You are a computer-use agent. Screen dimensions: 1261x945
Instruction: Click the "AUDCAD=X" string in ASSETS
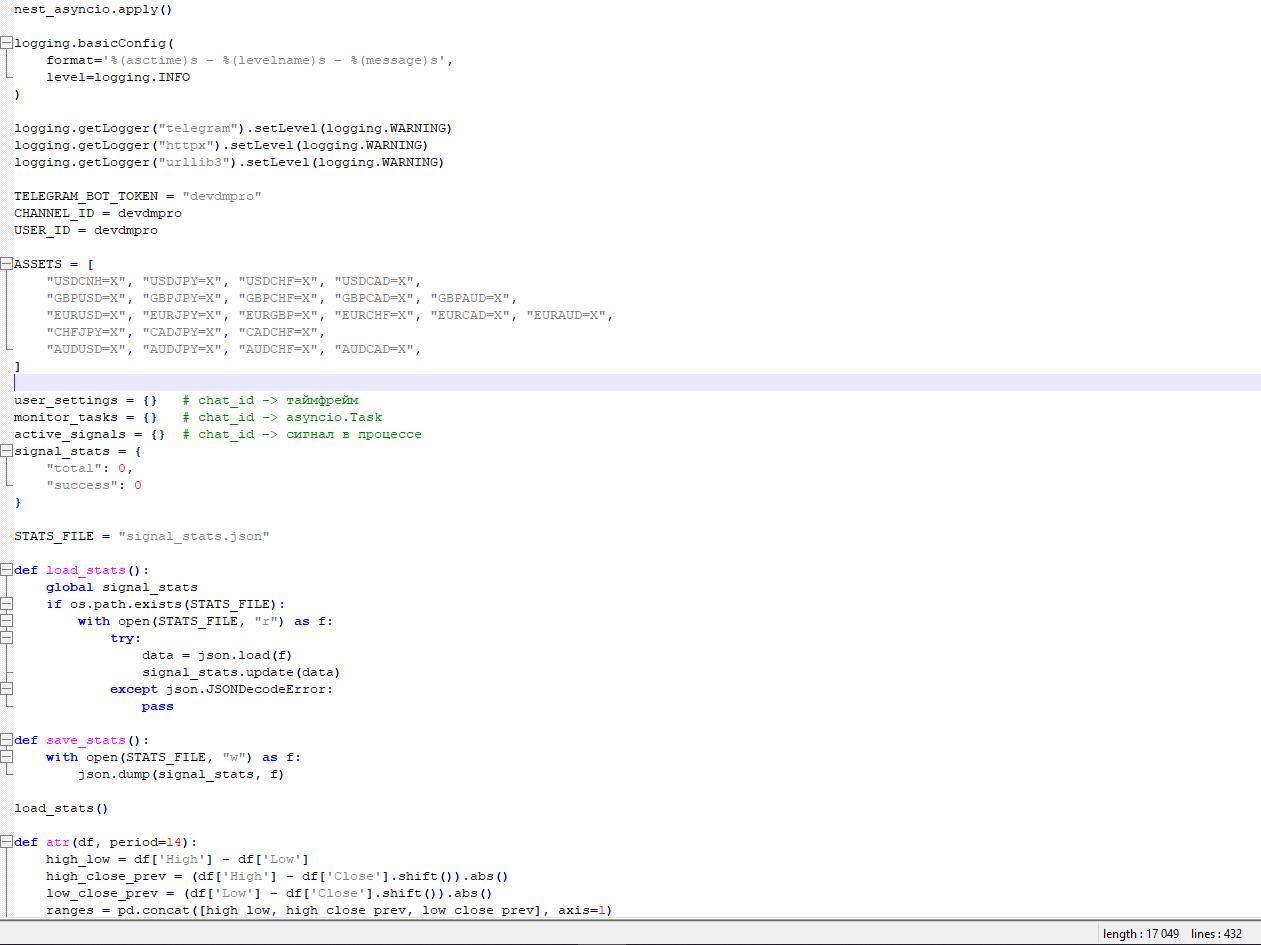pyautogui.click(x=374, y=349)
